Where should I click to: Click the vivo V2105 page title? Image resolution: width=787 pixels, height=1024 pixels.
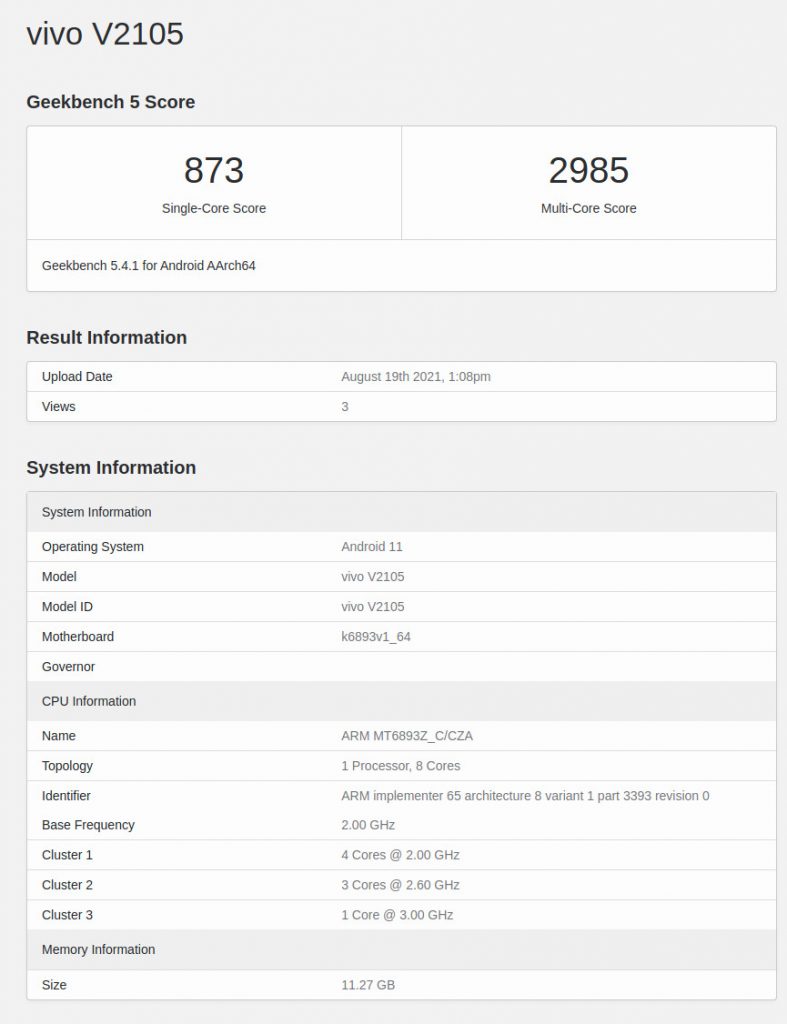(104, 34)
